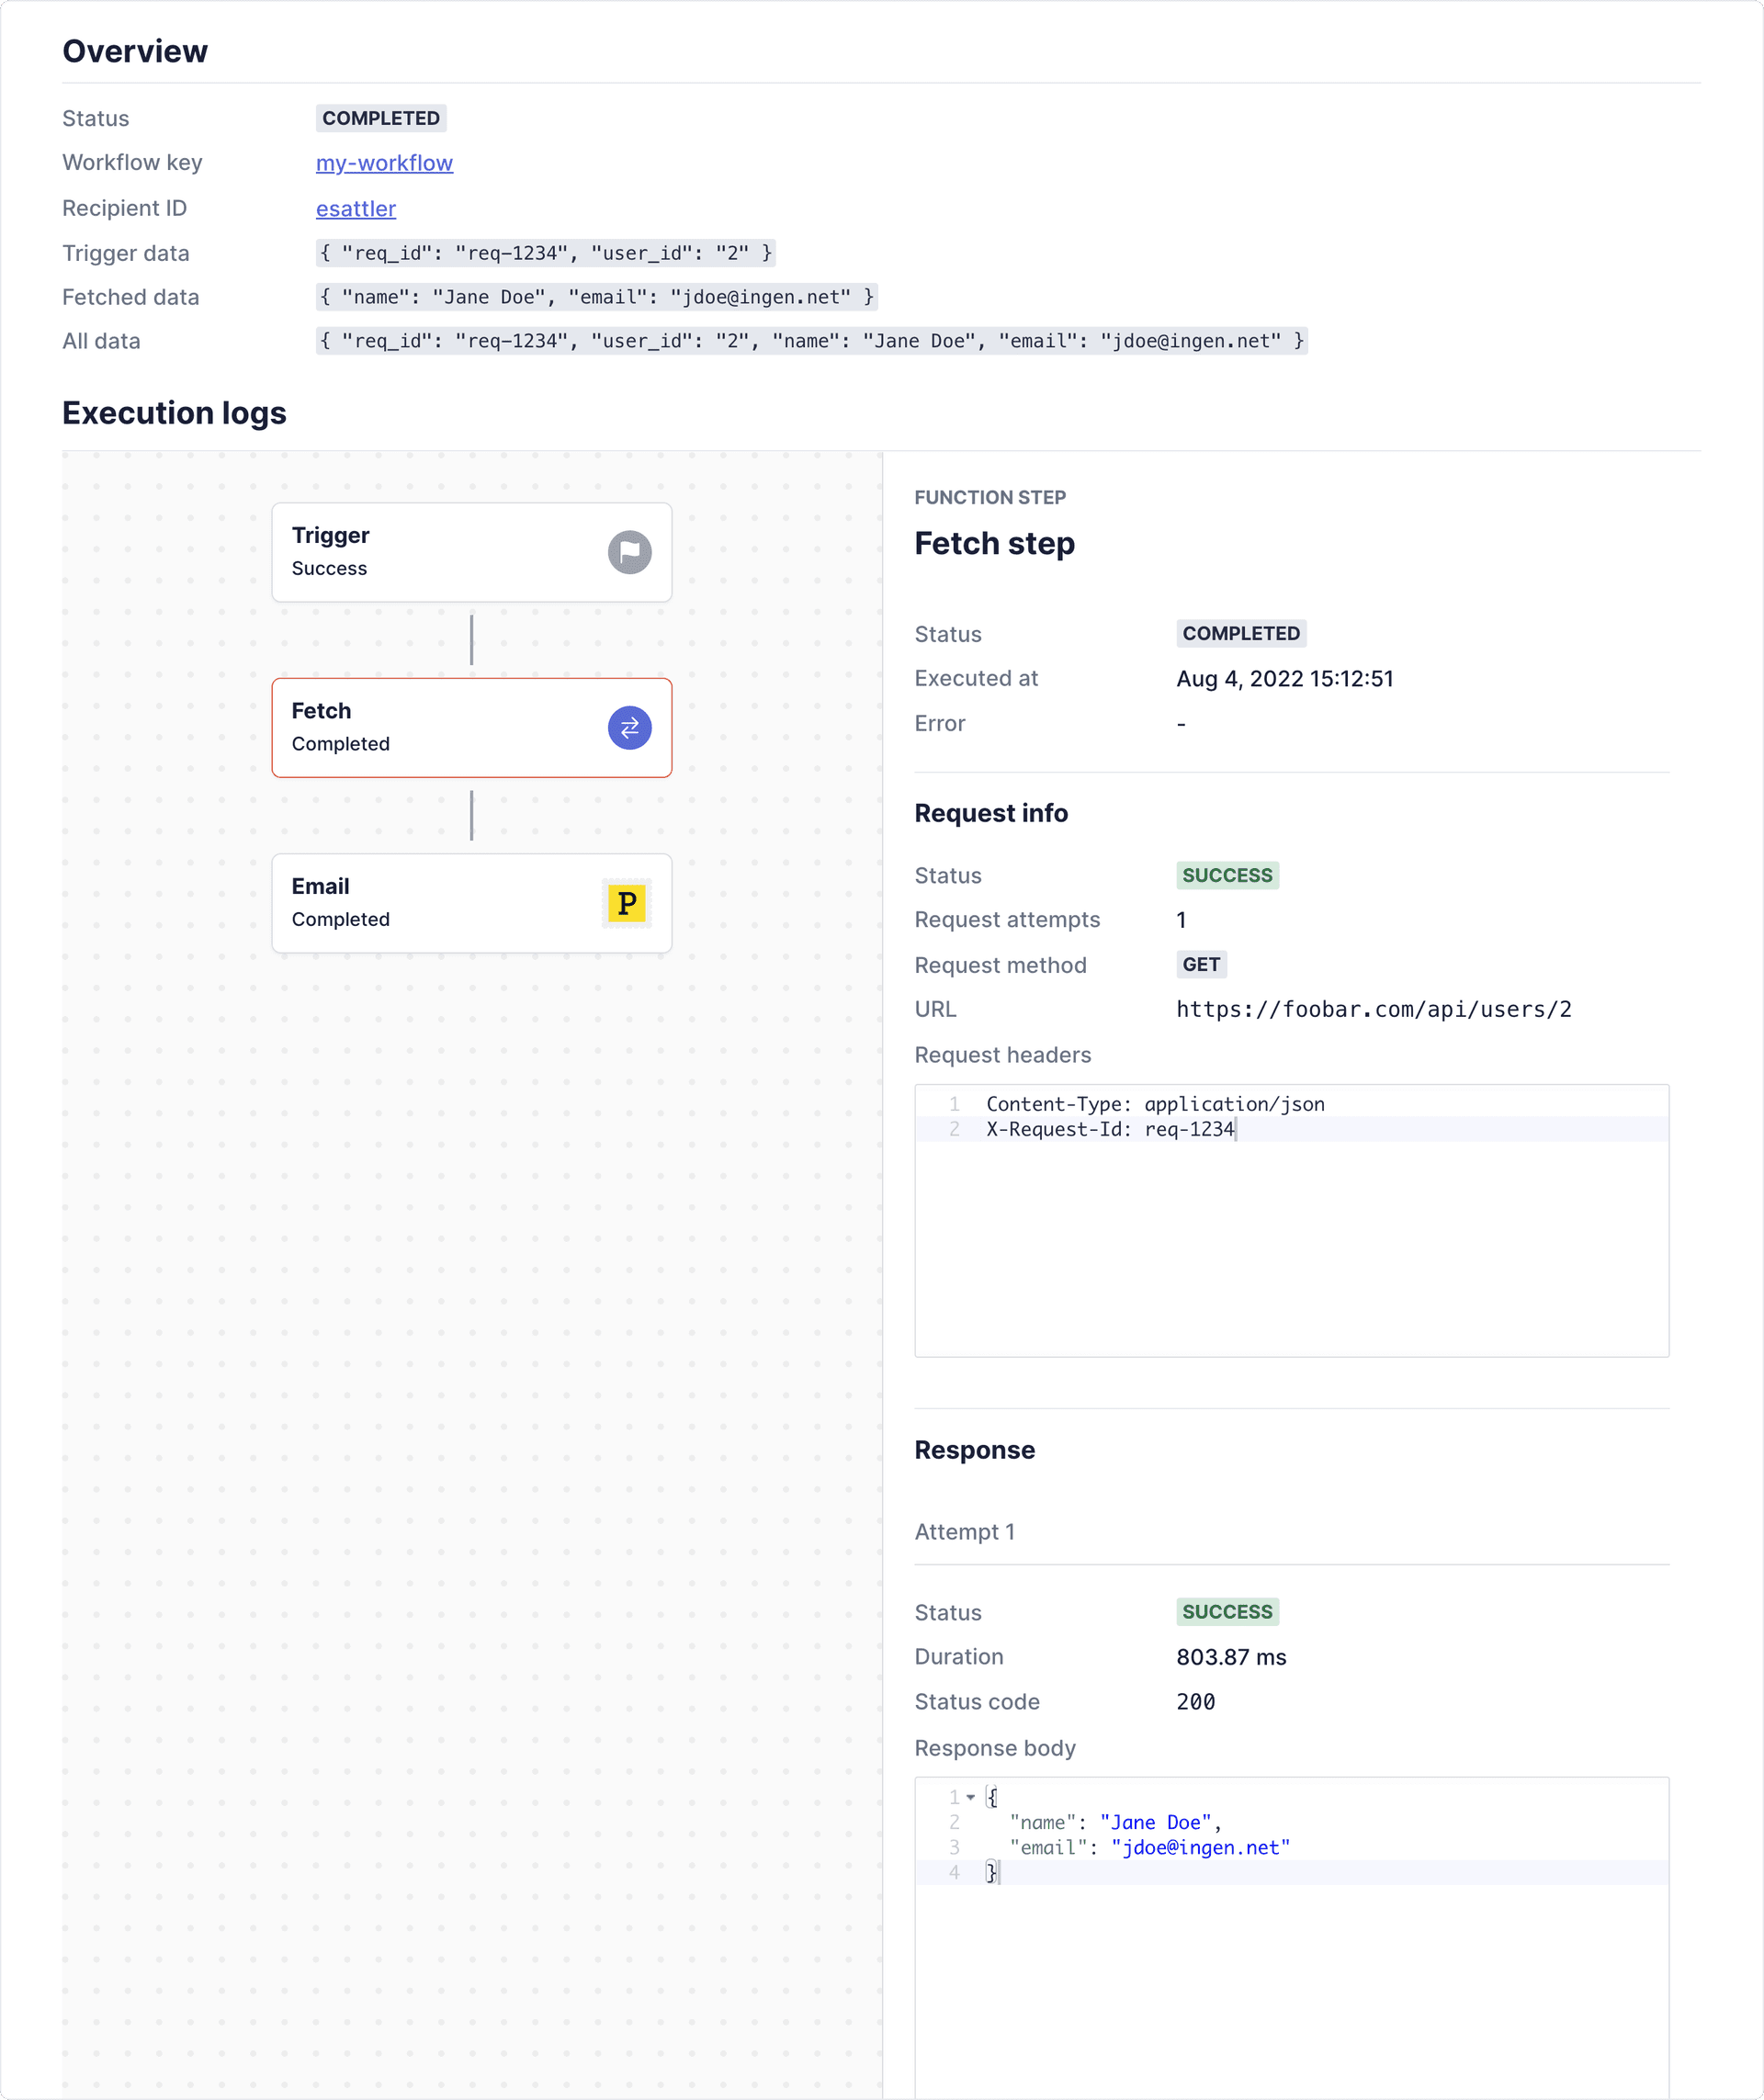Image resolution: width=1764 pixels, height=2100 pixels.
Task: Click the Request info SUCCESS badge
Action: (x=1227, y=875)
